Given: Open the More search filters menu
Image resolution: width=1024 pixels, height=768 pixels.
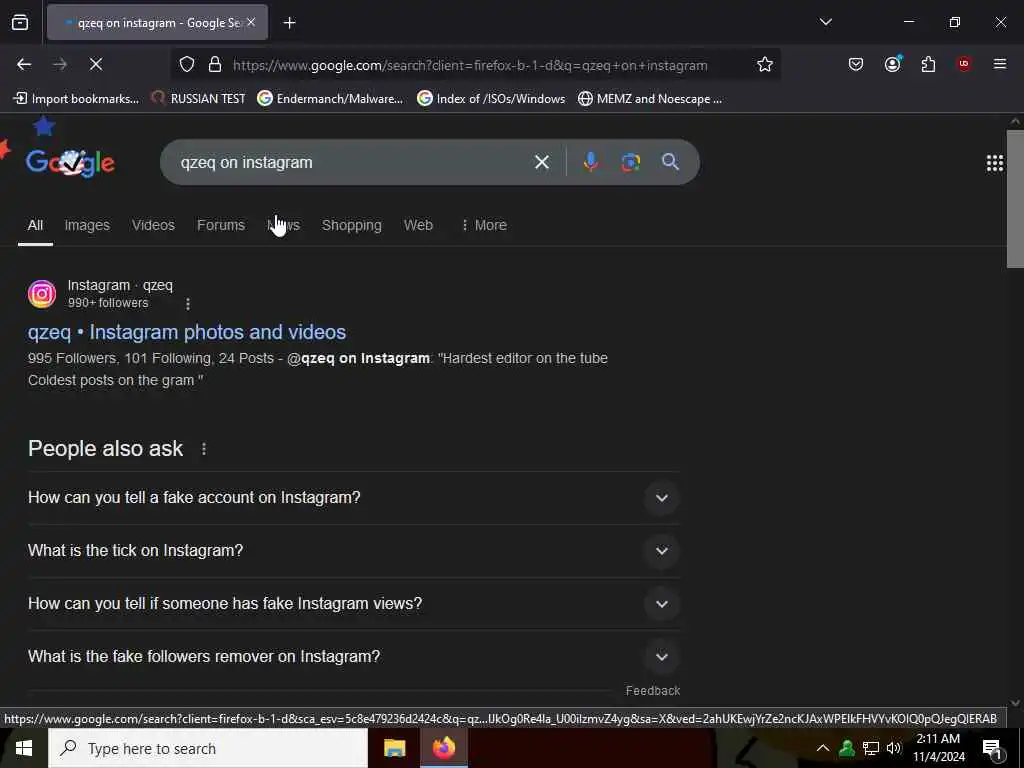Looking at the screenshot, I should click(484, 225).
